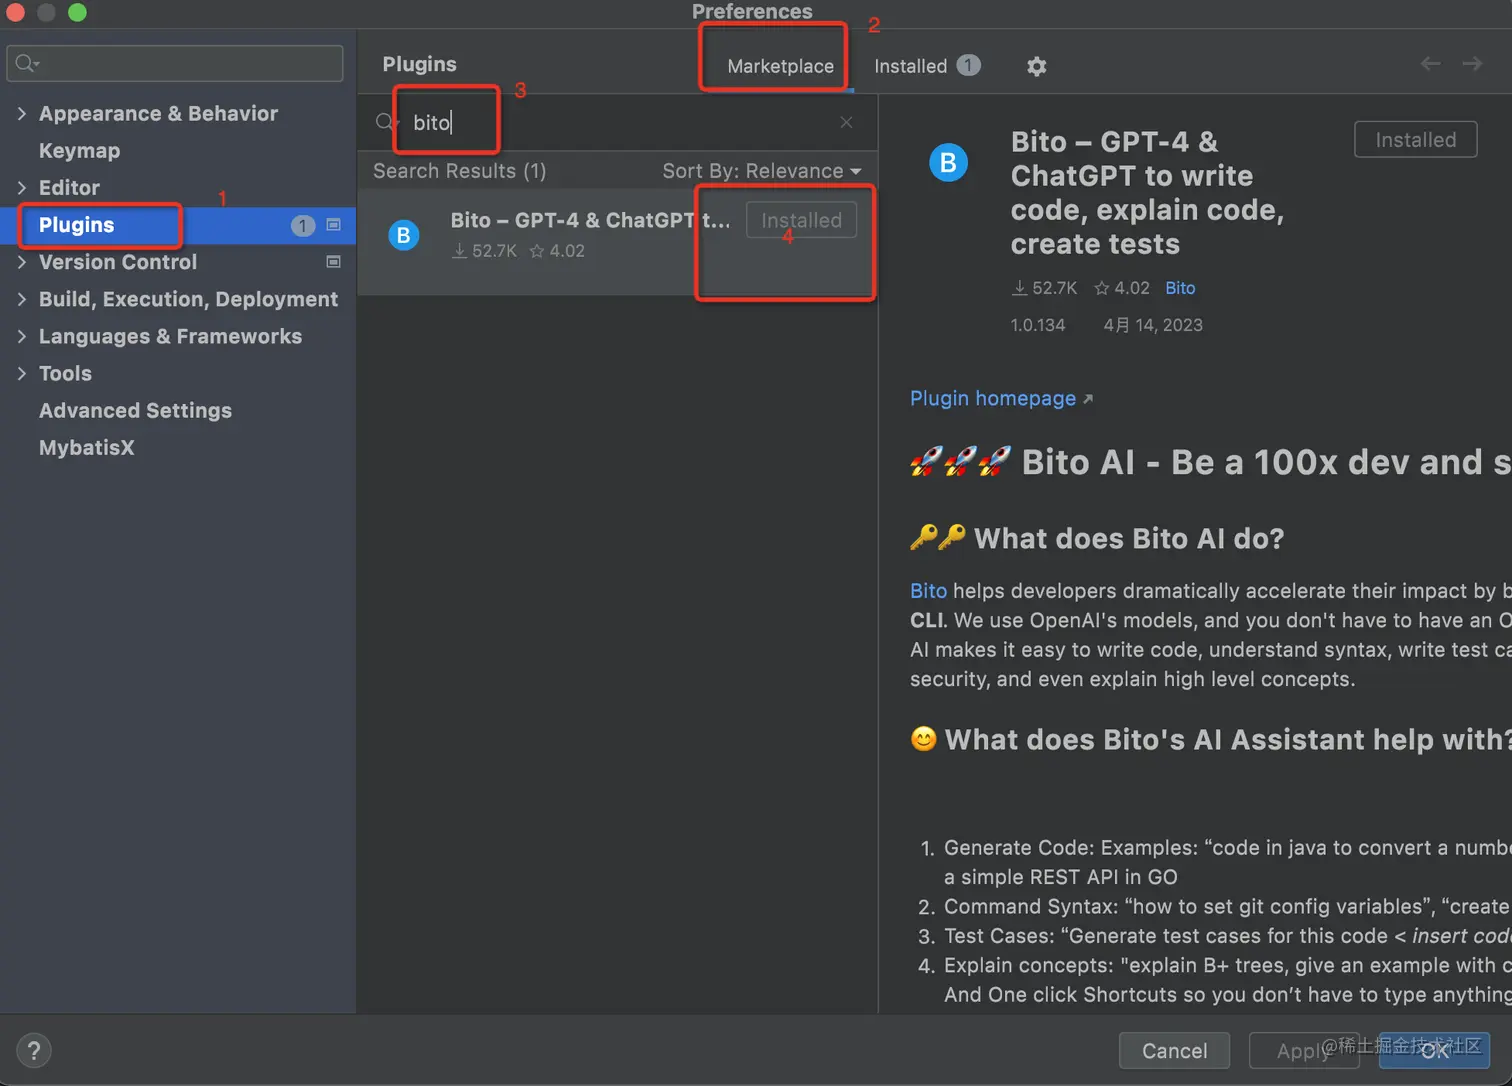Switch to the Installed tab
1512x1086 pixels.
coord(910,66)
